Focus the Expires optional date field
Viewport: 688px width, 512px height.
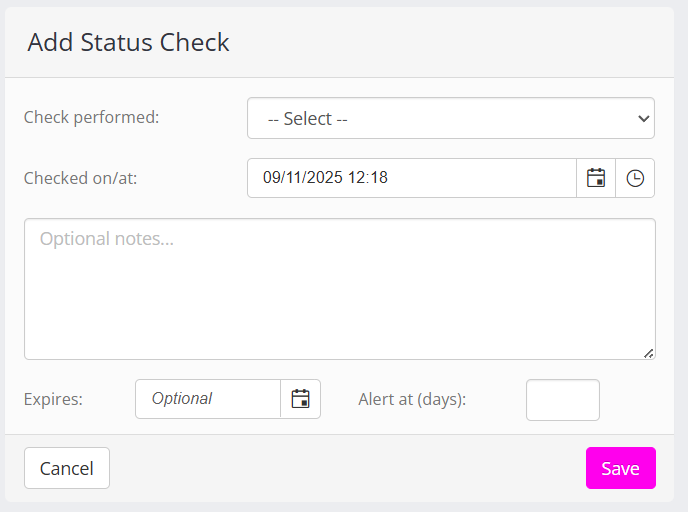click(x=208, y=399)
